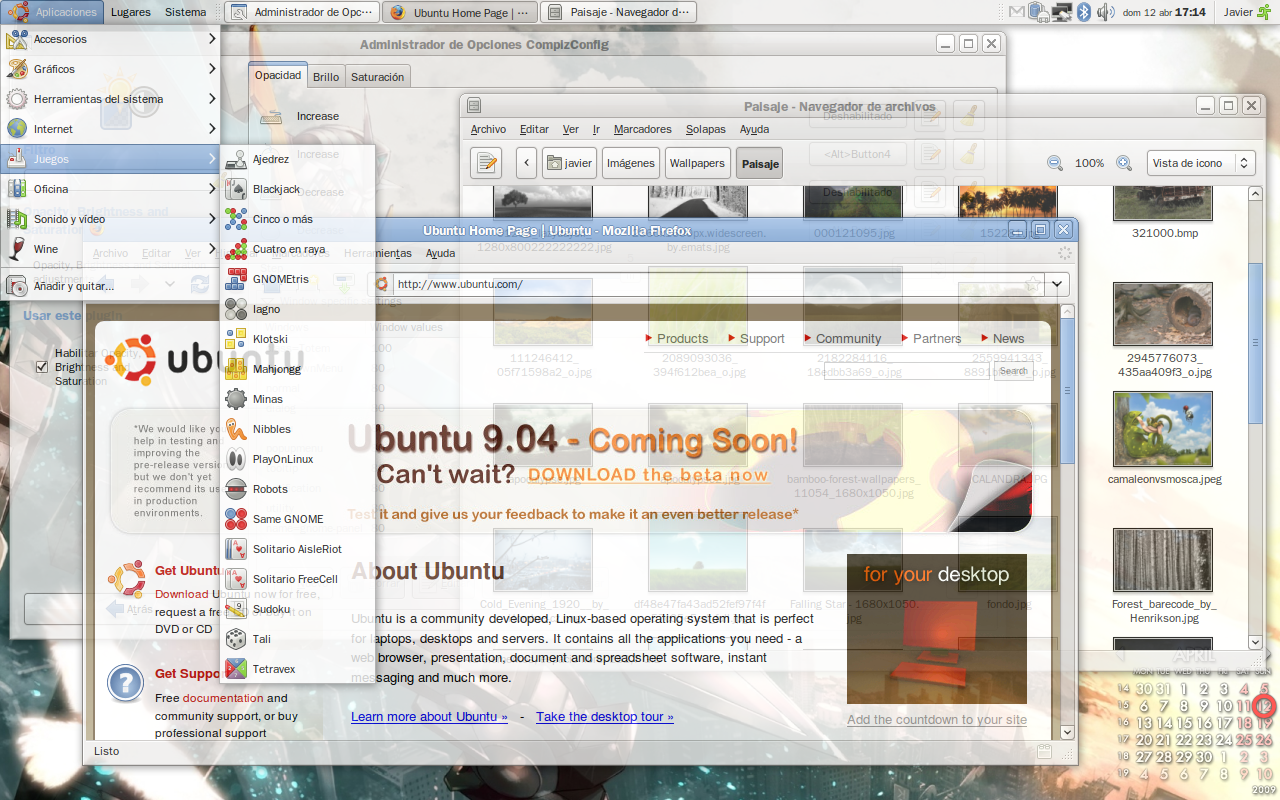The image size is (1280, 800).
Task: Select the Iagno game entry
Action: click(x=297, y=309)
